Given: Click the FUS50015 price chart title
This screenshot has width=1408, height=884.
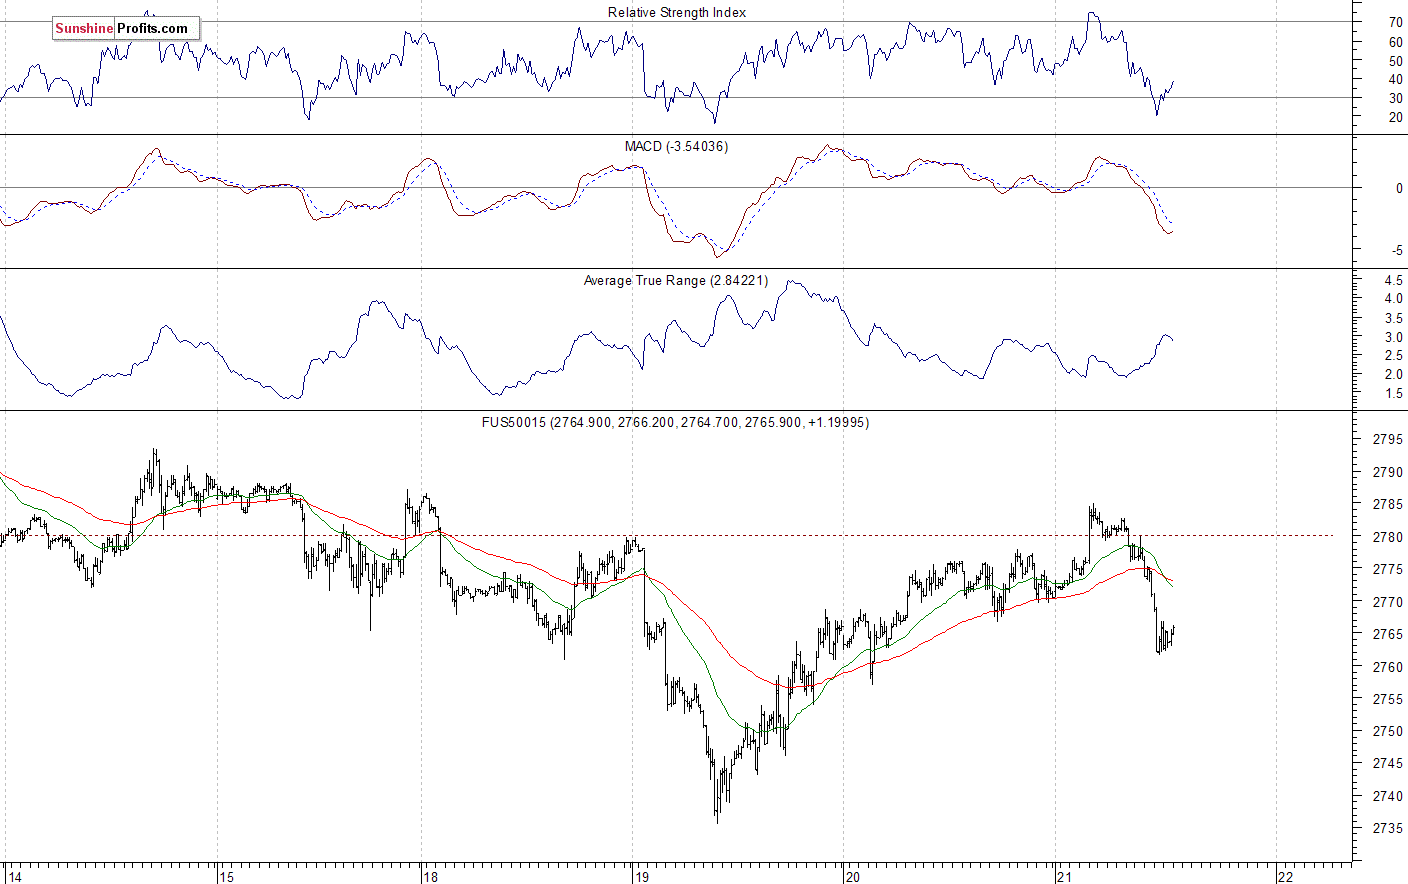Looking at the screenshot, I should point(676,423).
